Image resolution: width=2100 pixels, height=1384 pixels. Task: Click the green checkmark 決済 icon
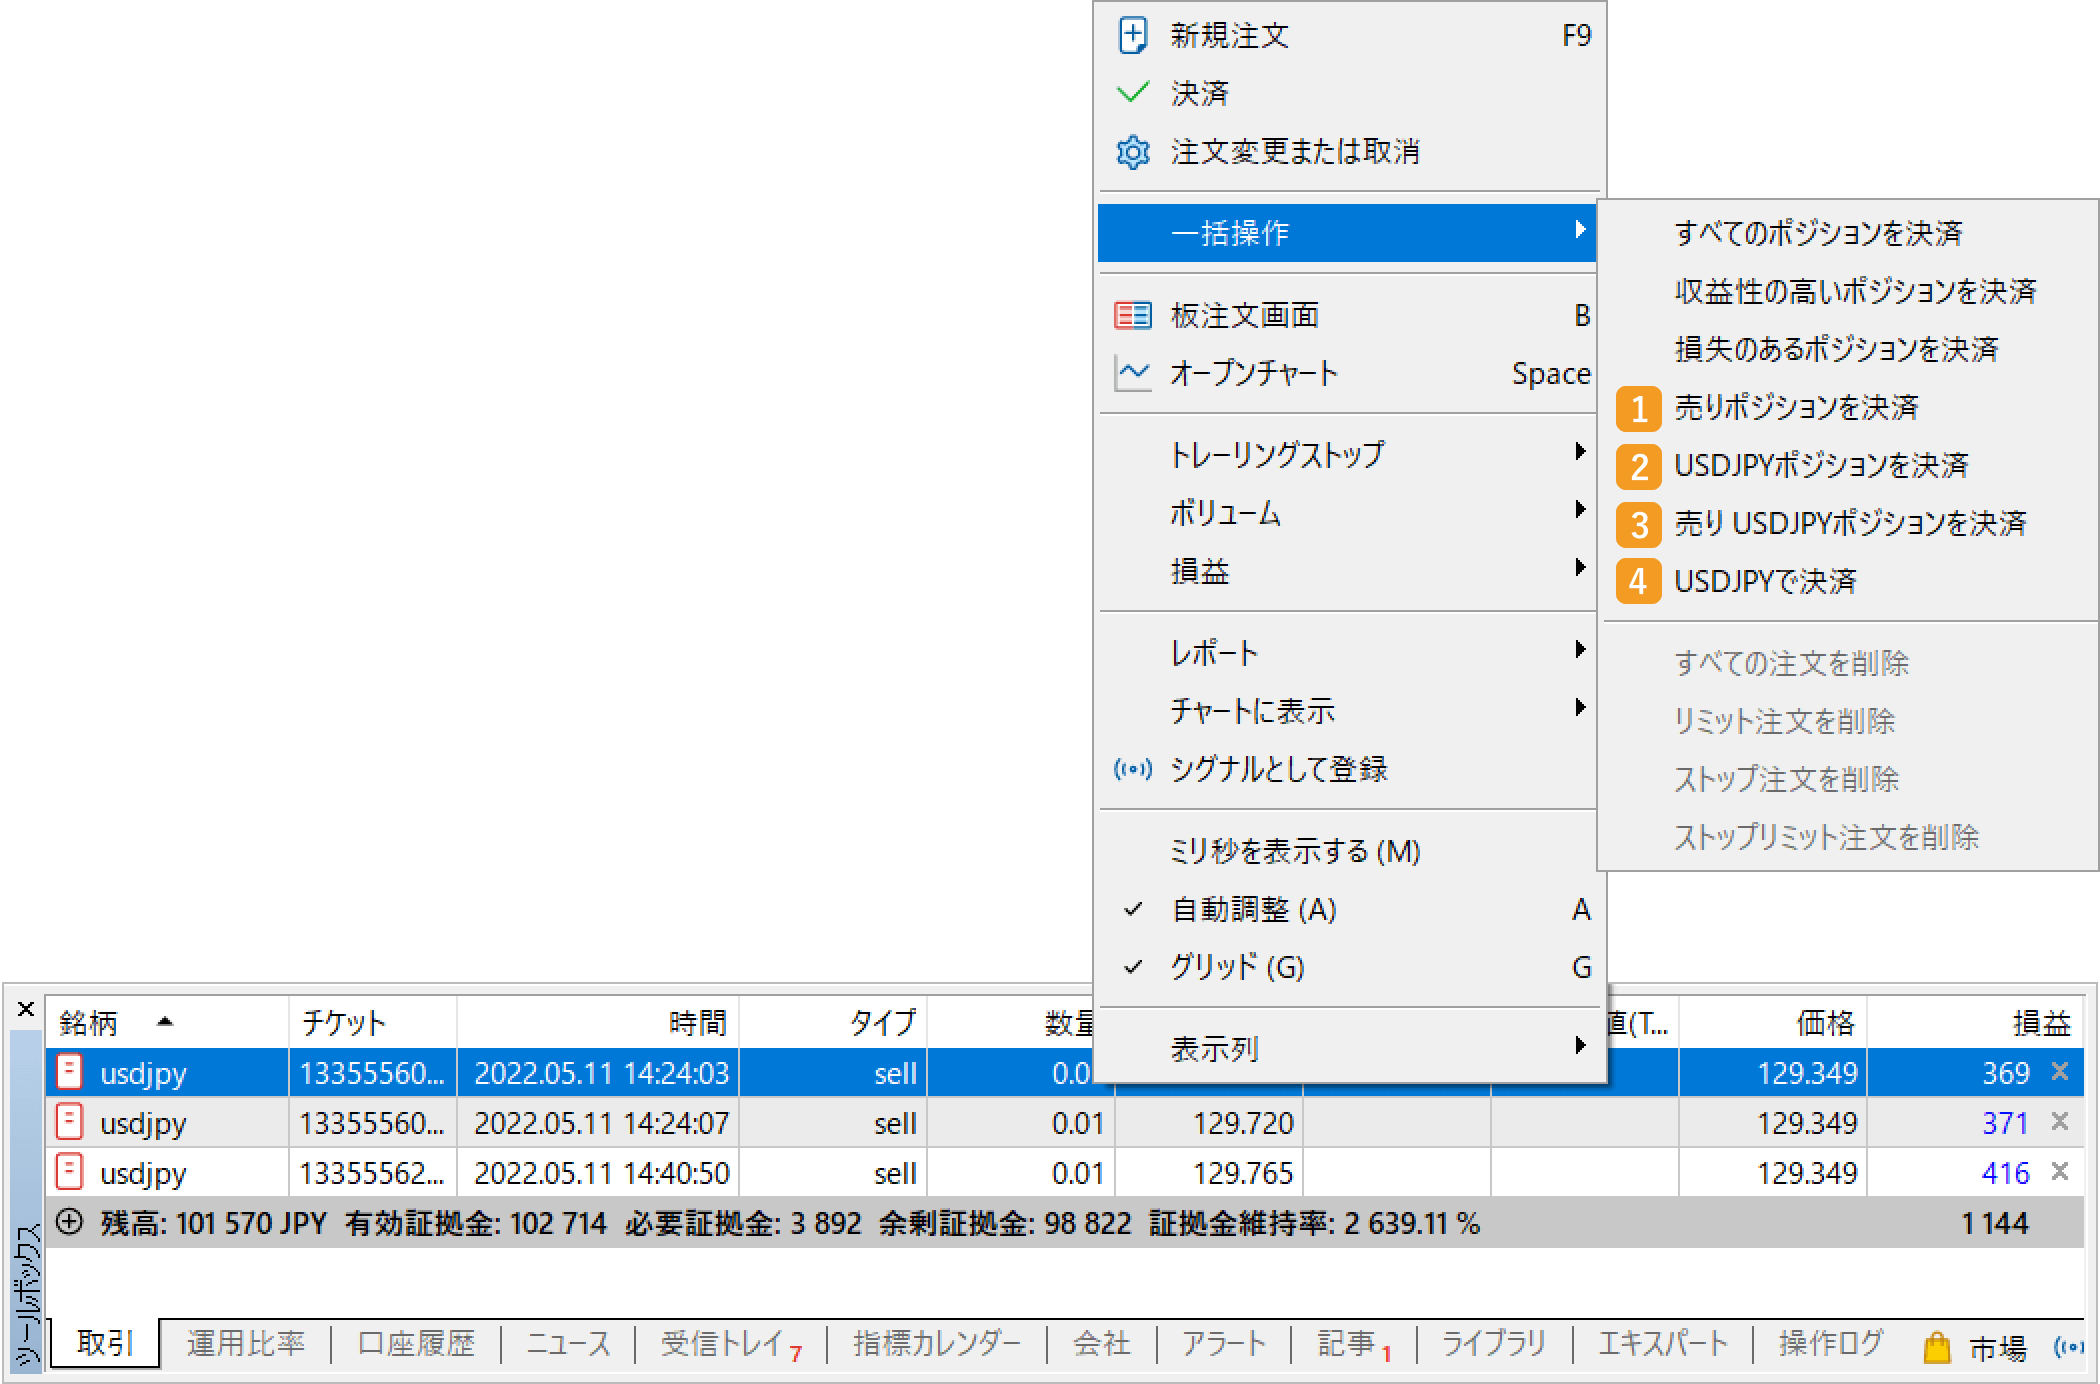pos(1132,93)
